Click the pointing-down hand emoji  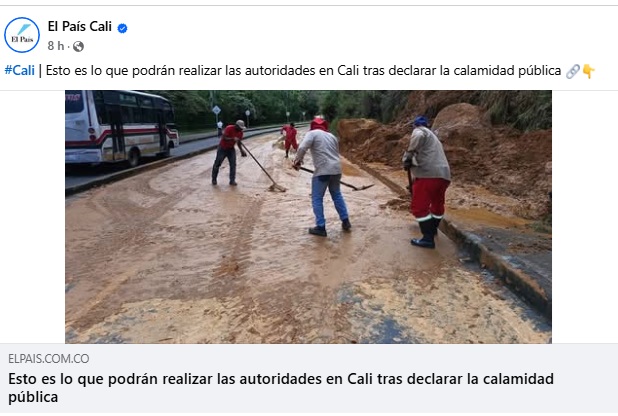588,71
